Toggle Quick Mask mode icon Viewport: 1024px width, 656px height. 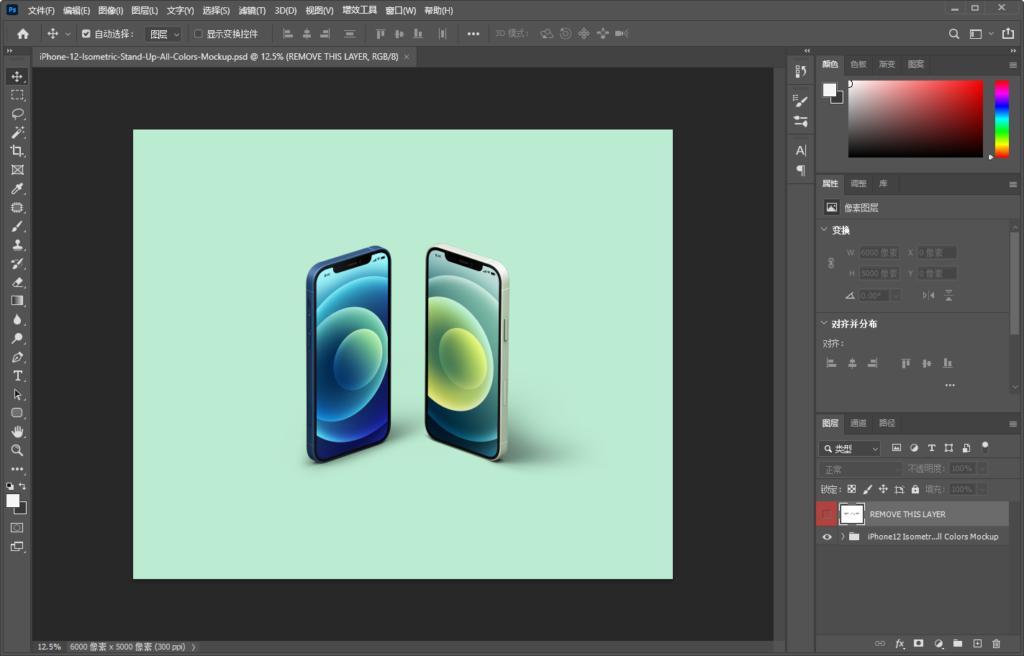coord(17,527)
